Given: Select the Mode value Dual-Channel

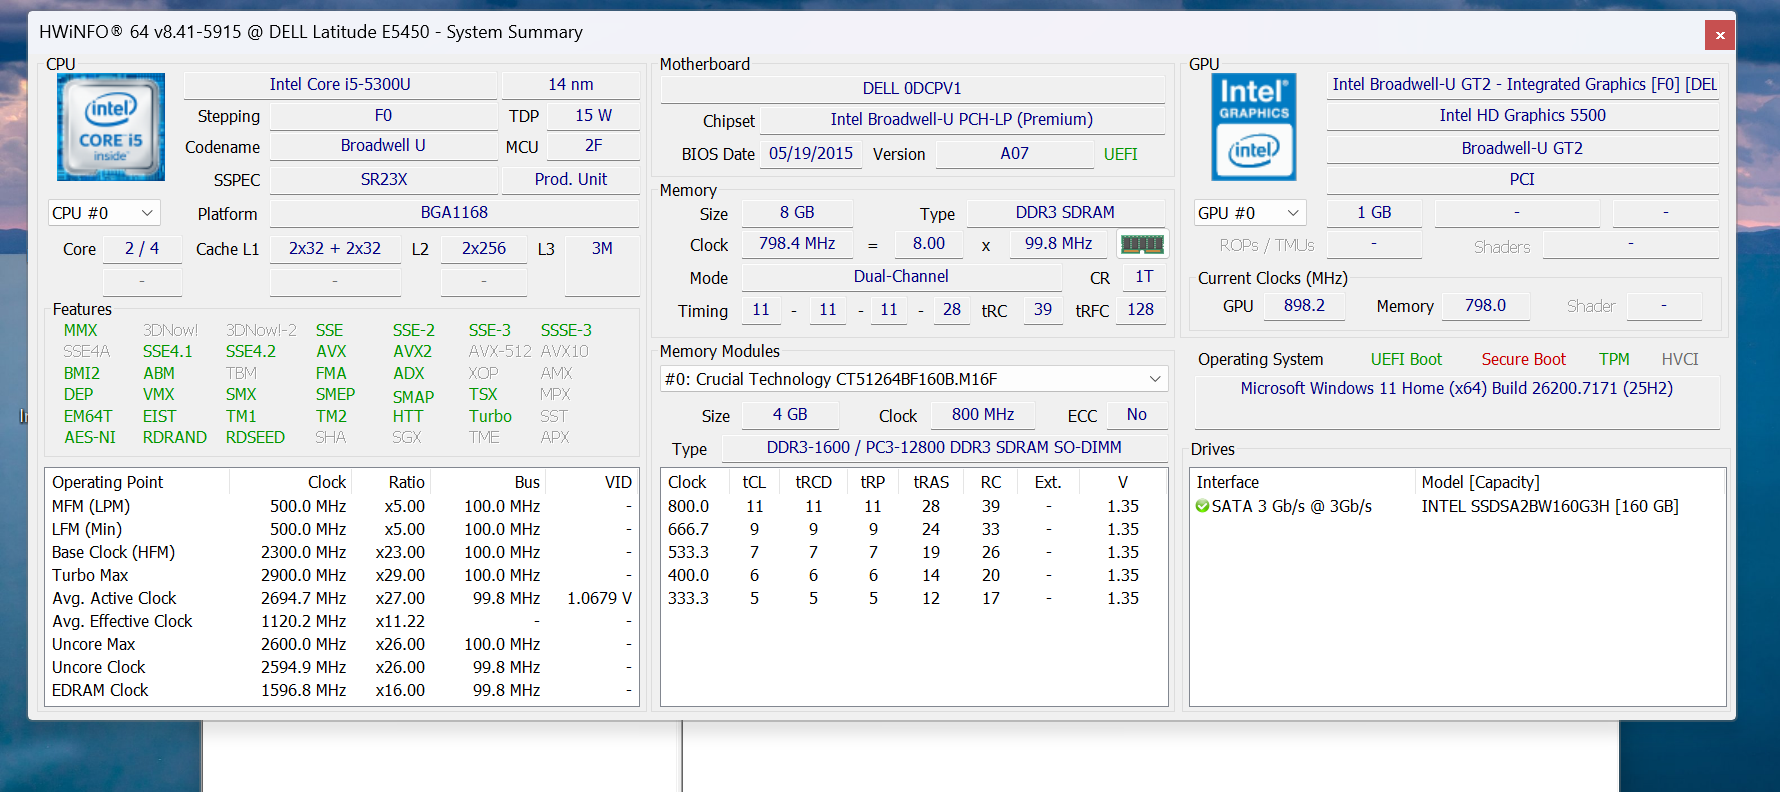Looking at the screenshot, I should 901,277.
